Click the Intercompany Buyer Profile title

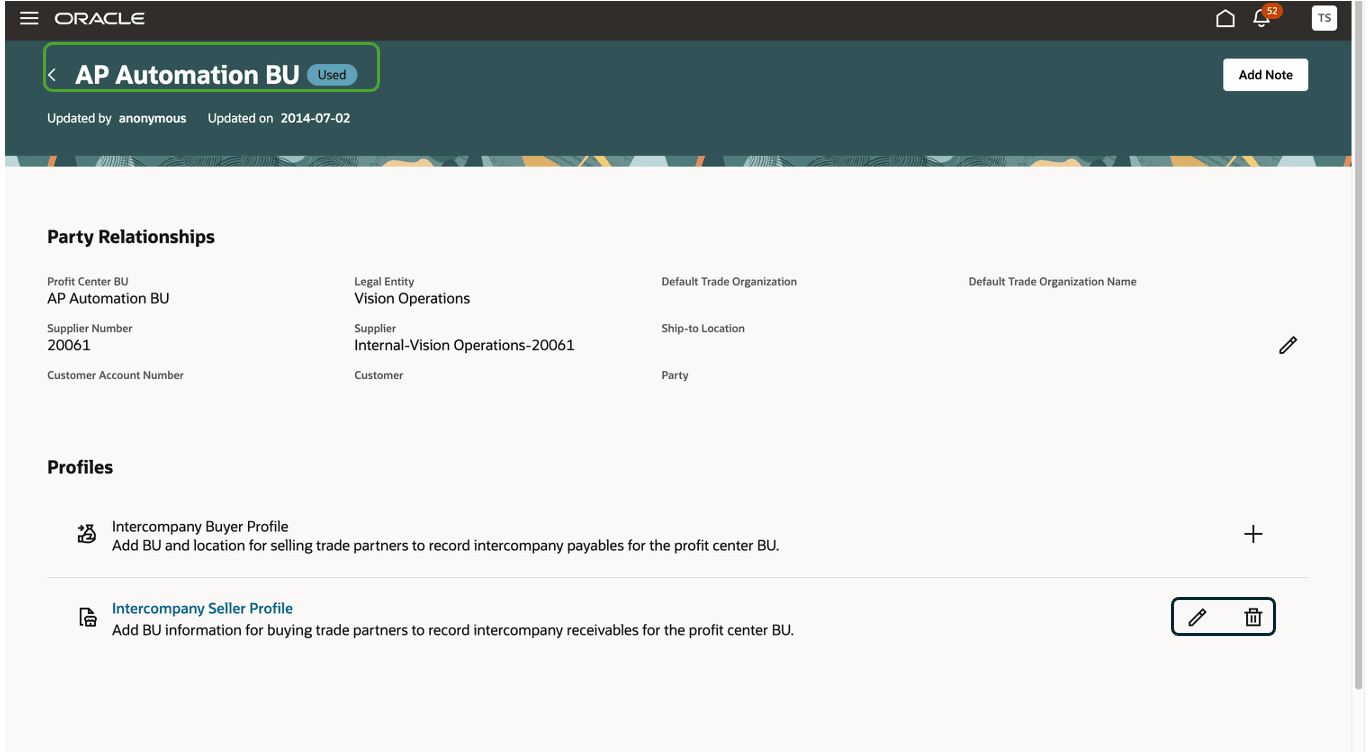coord(200,526)
